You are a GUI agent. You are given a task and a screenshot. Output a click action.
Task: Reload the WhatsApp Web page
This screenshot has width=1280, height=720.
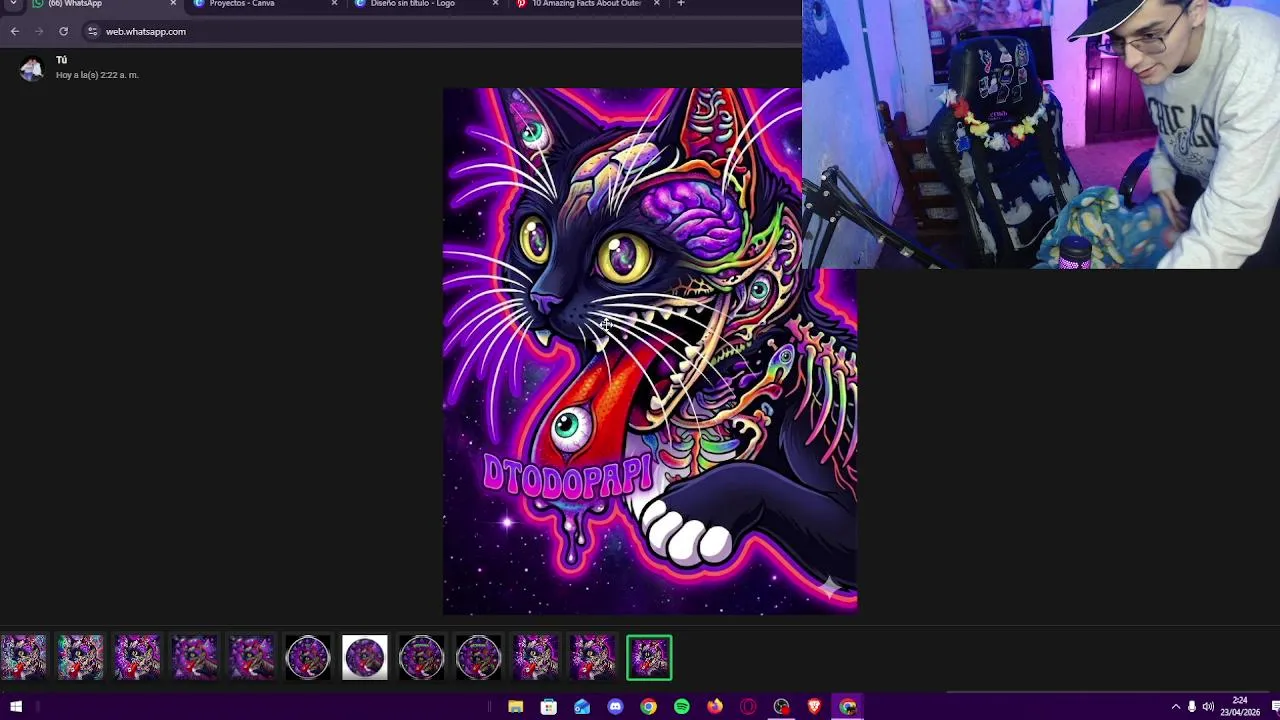click(x=63, y=31)
